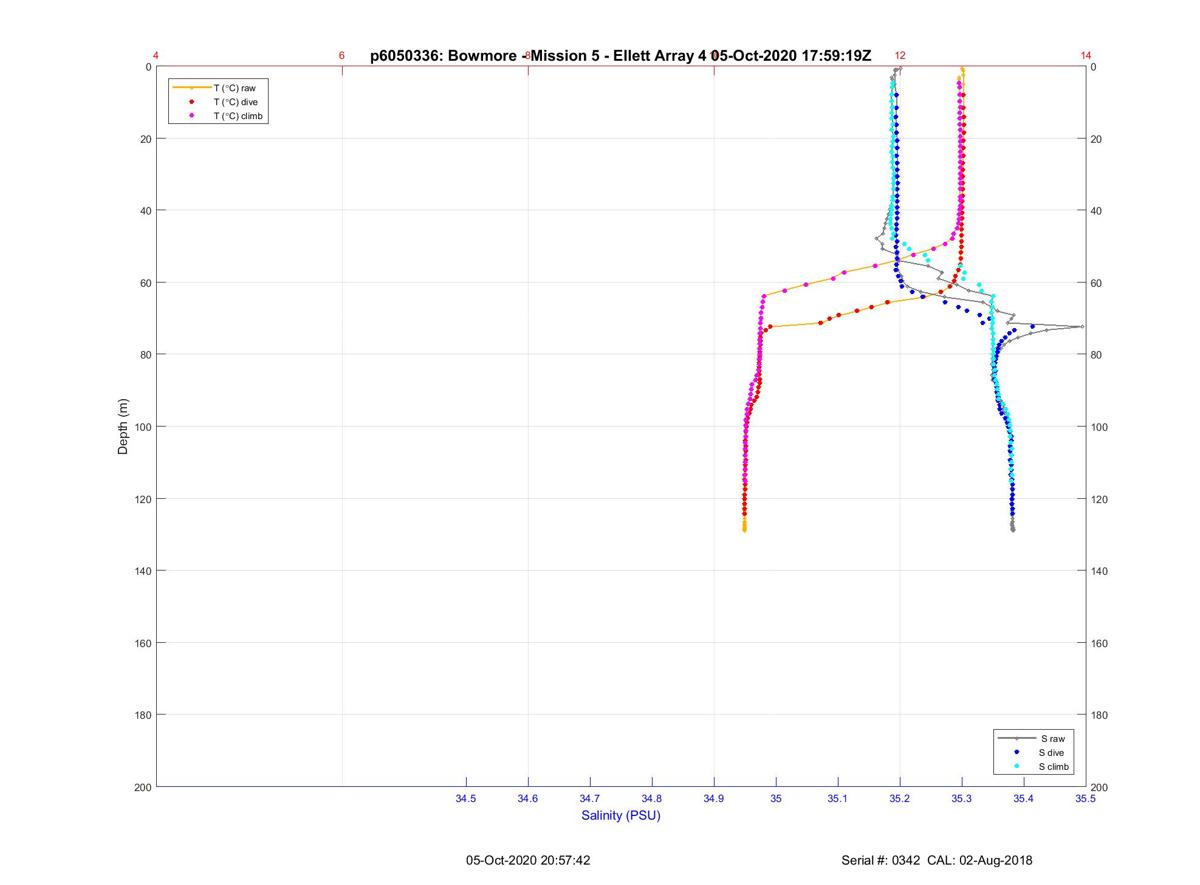Click the red 14 temperature tick at top

click(1086, 56)
